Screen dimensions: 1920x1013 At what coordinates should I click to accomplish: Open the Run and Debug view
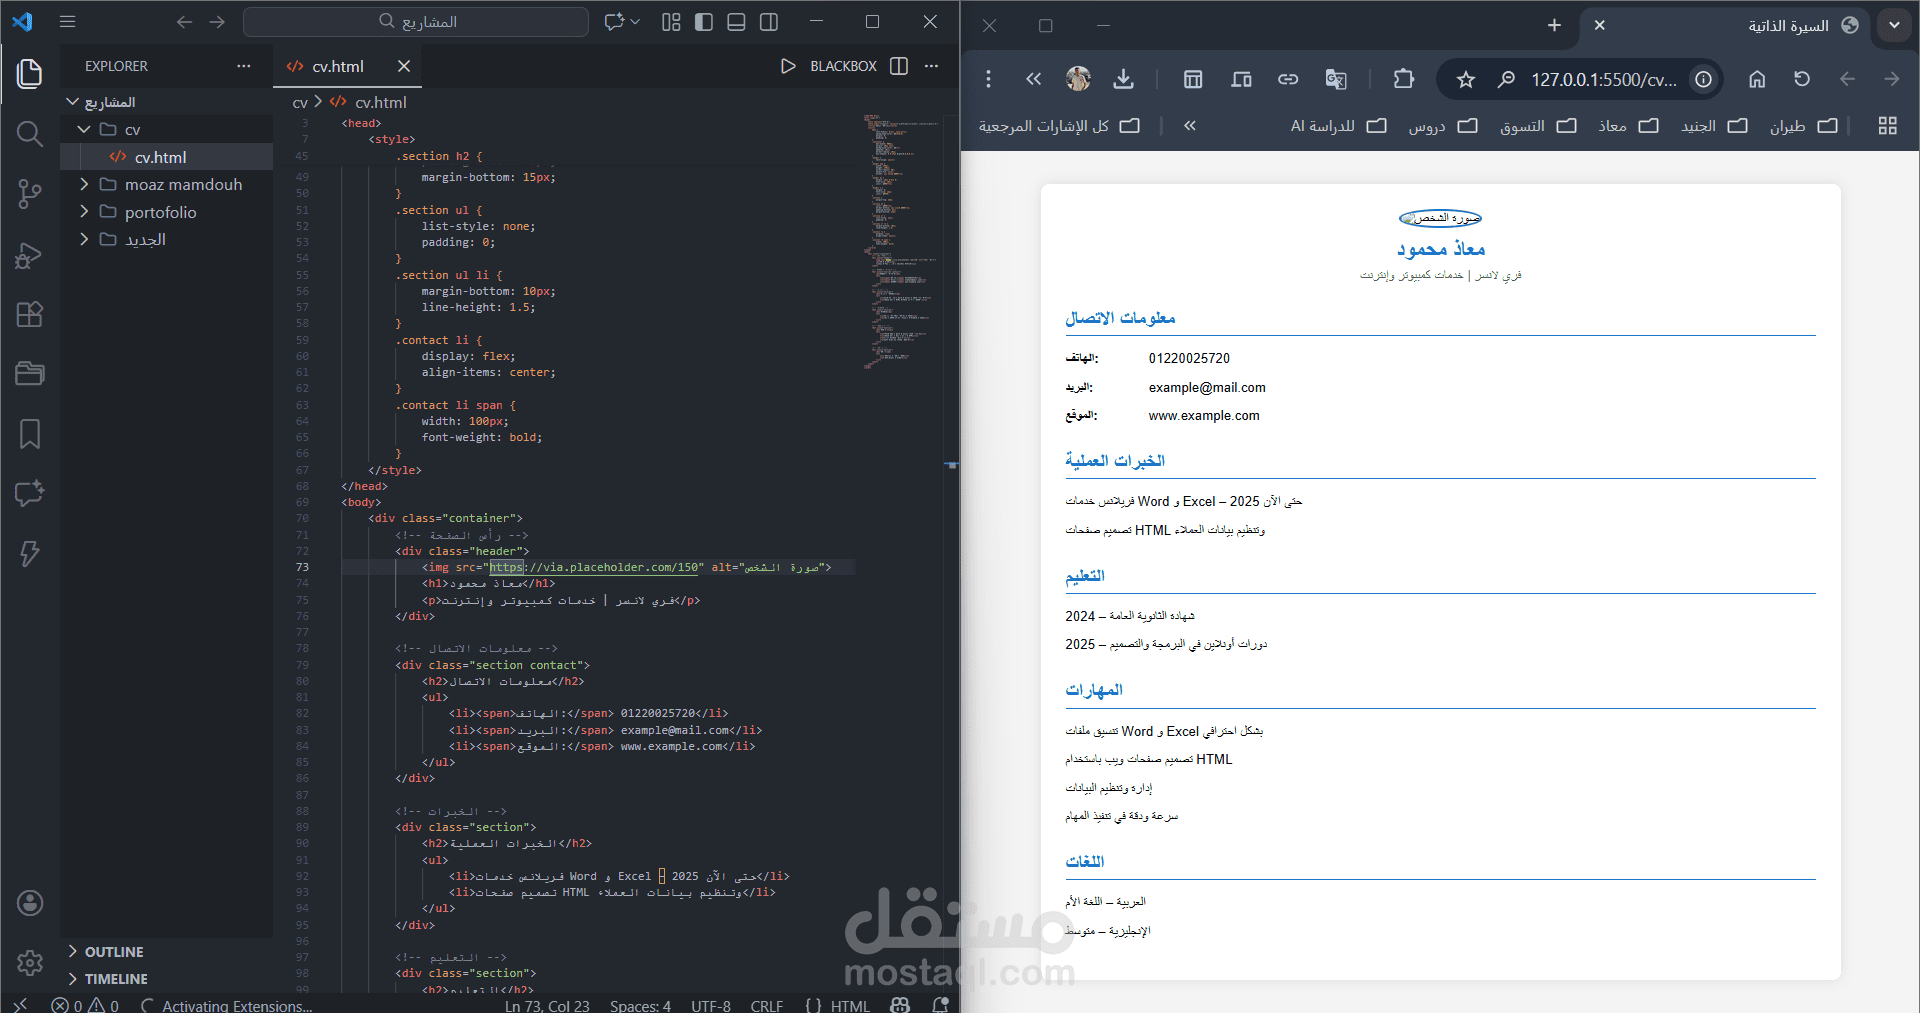click(x=29, y=255)
